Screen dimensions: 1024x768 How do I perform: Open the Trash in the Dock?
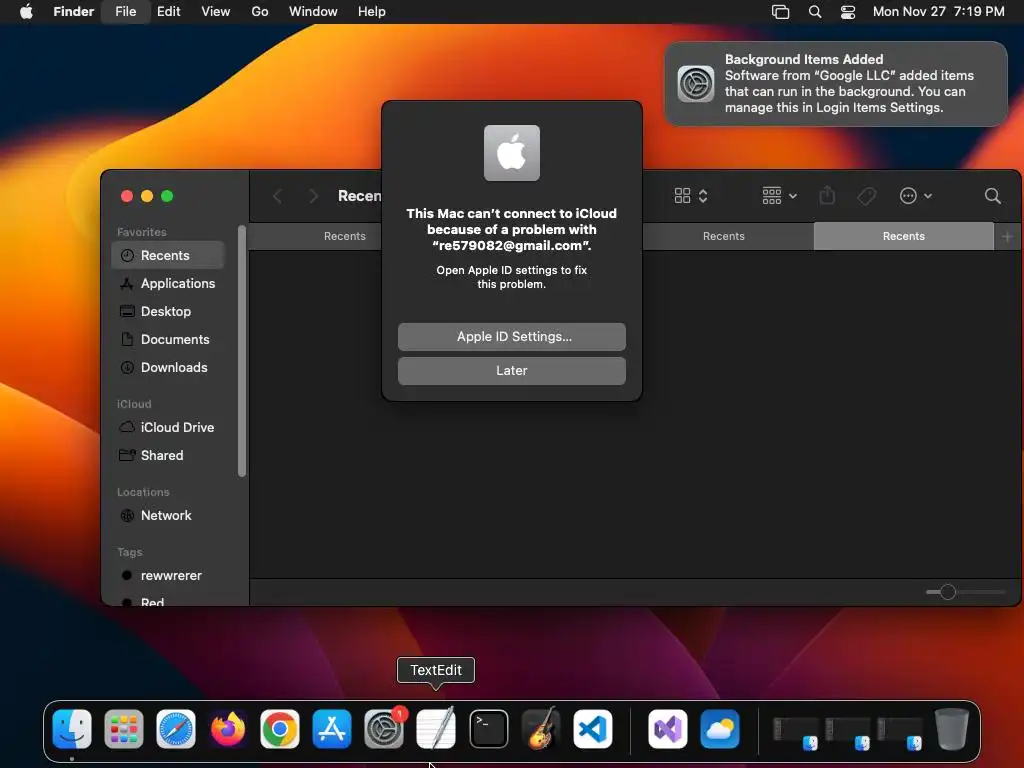(952, 728)
